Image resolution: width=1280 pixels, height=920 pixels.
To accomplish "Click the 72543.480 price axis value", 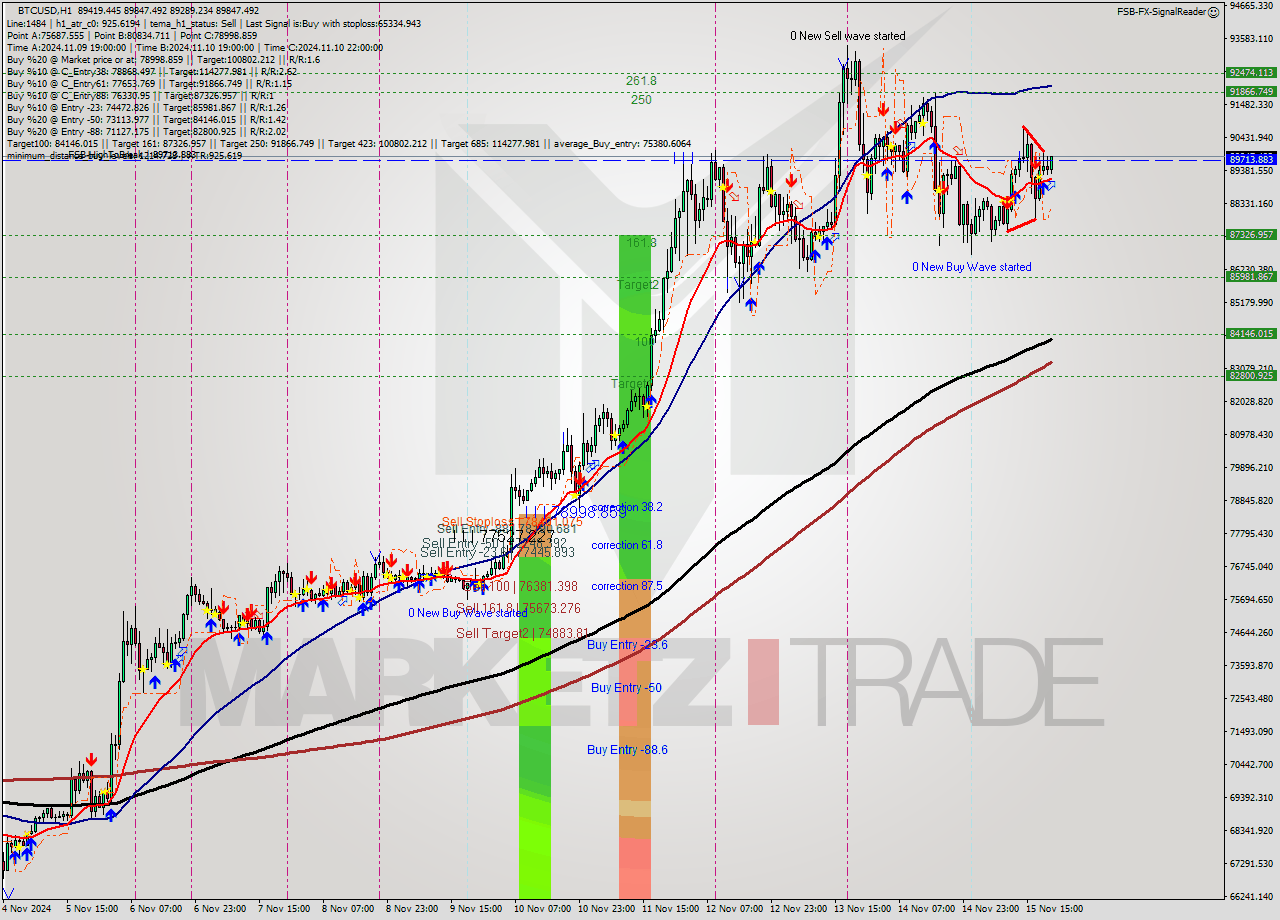I will (x=1251, y=698).
